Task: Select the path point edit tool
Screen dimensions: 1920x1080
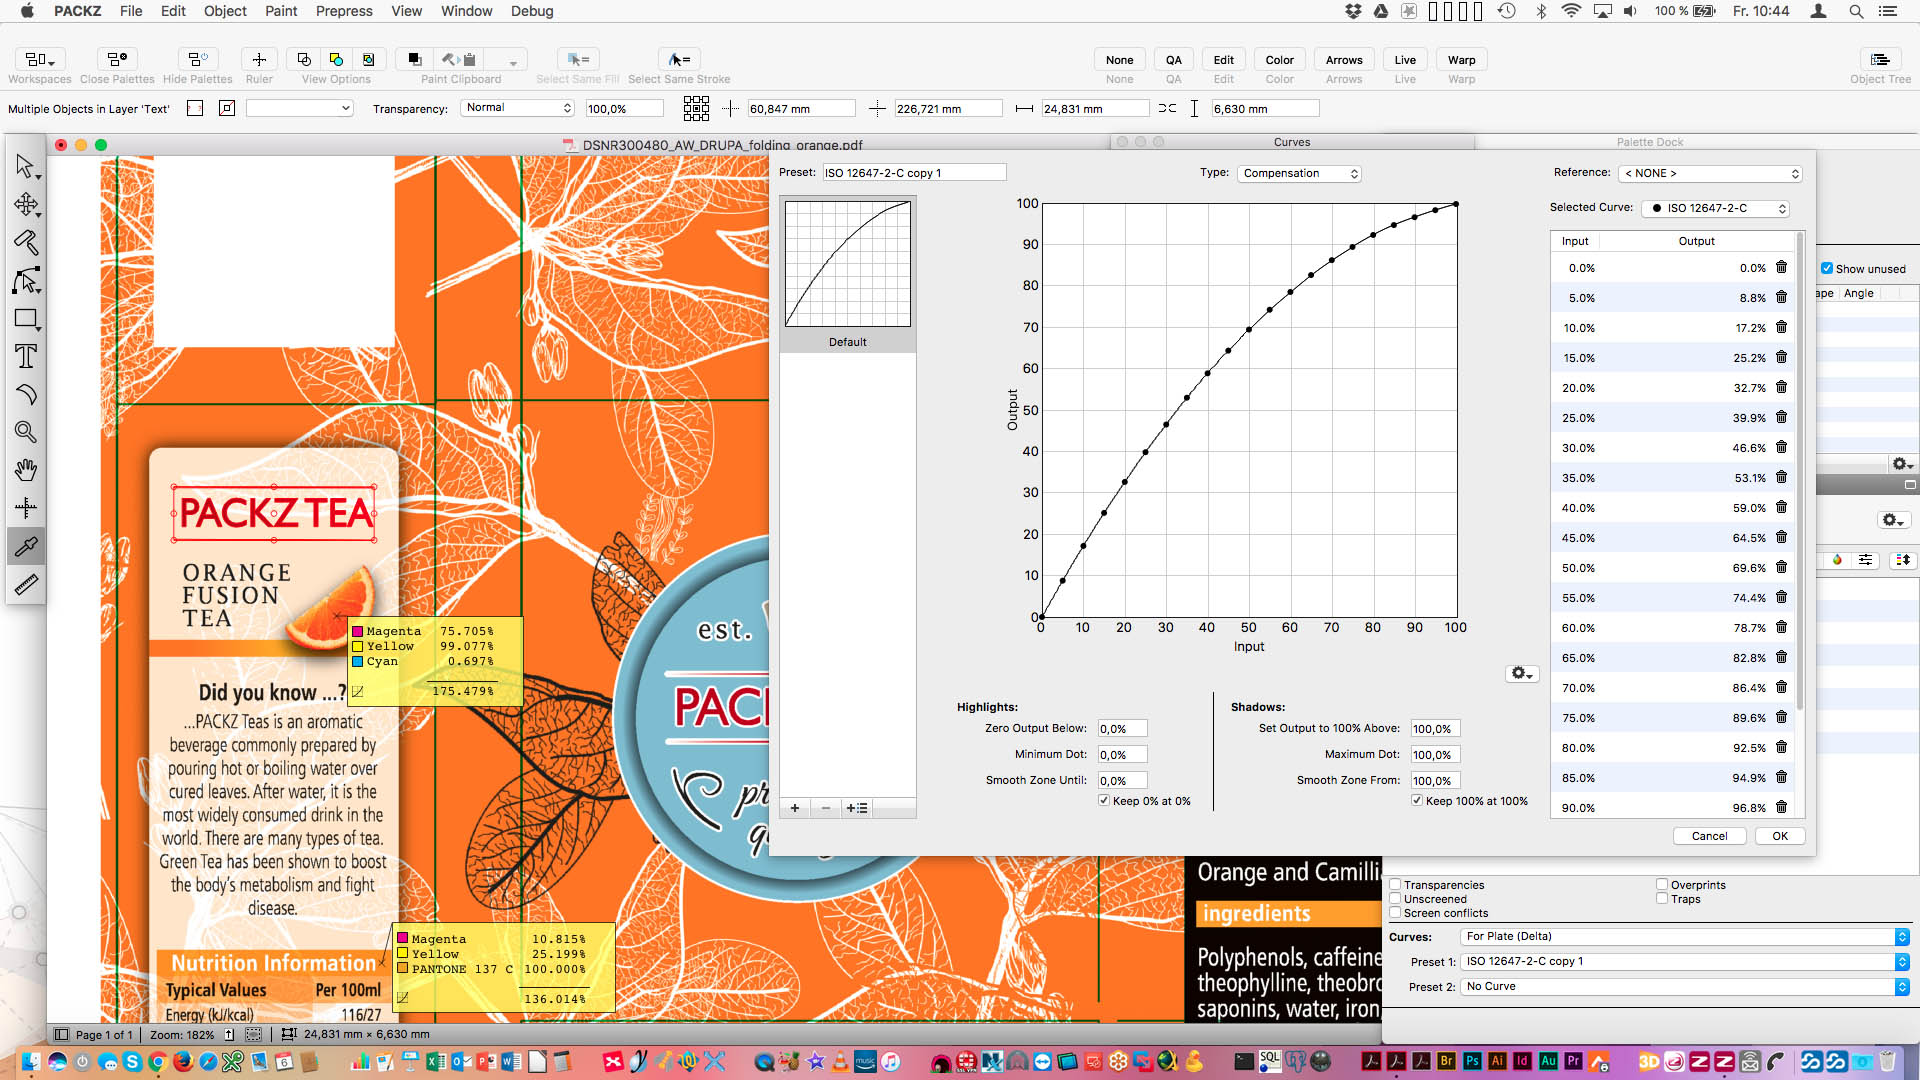Action: click(26, 281)
